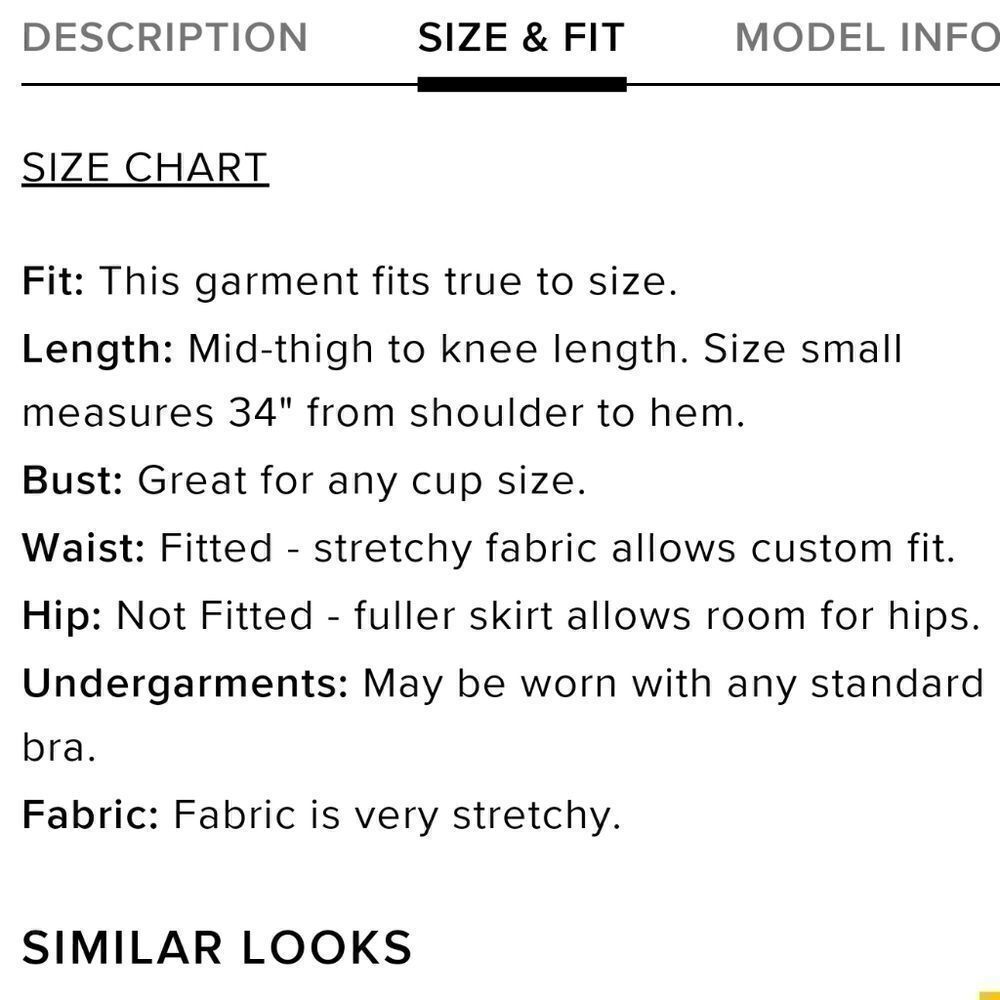Click the bold Length: label

pos(98,349)
